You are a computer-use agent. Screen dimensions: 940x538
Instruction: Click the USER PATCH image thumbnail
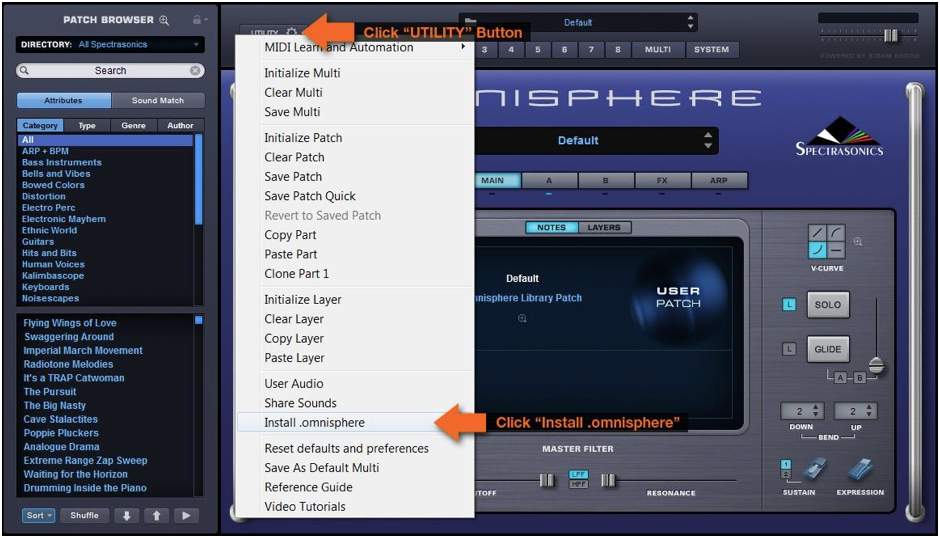(x=678, y=297)
